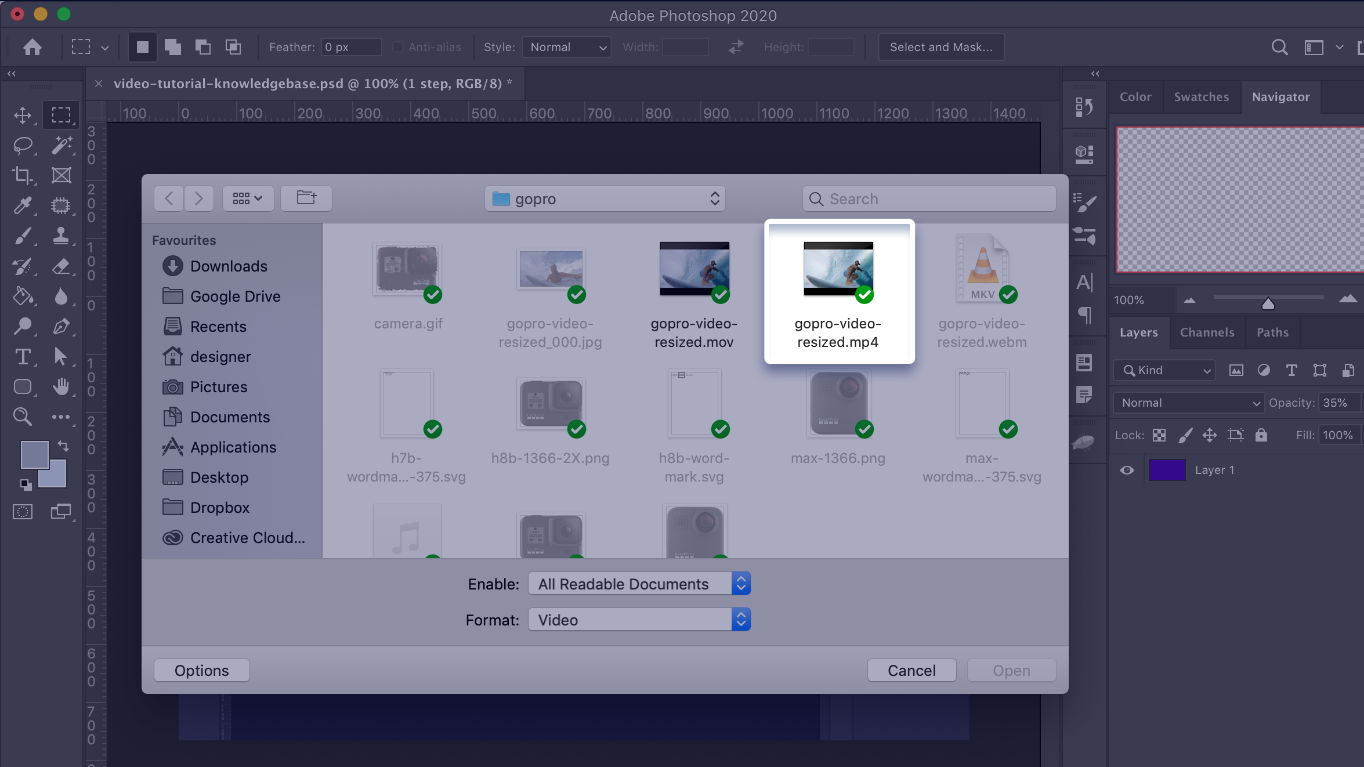Click Select and Mask button
Viewport: 1364px width, 767px height.
(941, 47)
